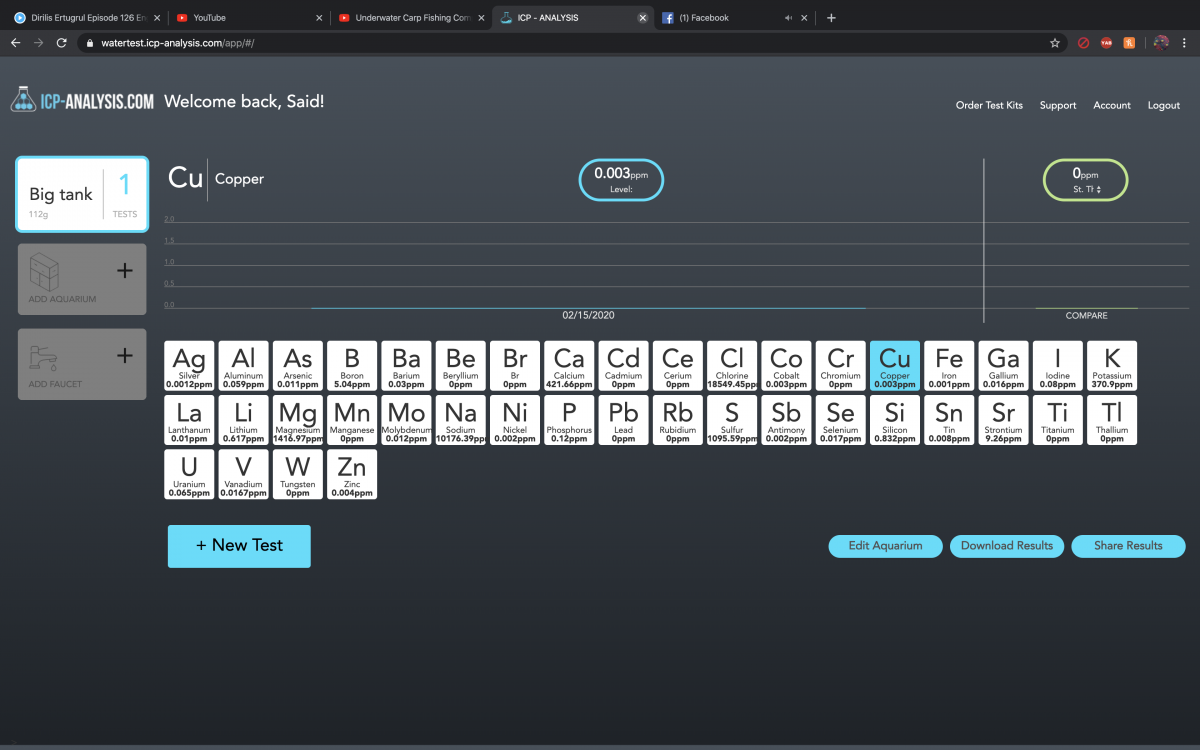Screen dimensions: 1200x750
Task: Click the ICP-Analysis.com flask logo
Action: pyautogui.click(x=23, y=99)
